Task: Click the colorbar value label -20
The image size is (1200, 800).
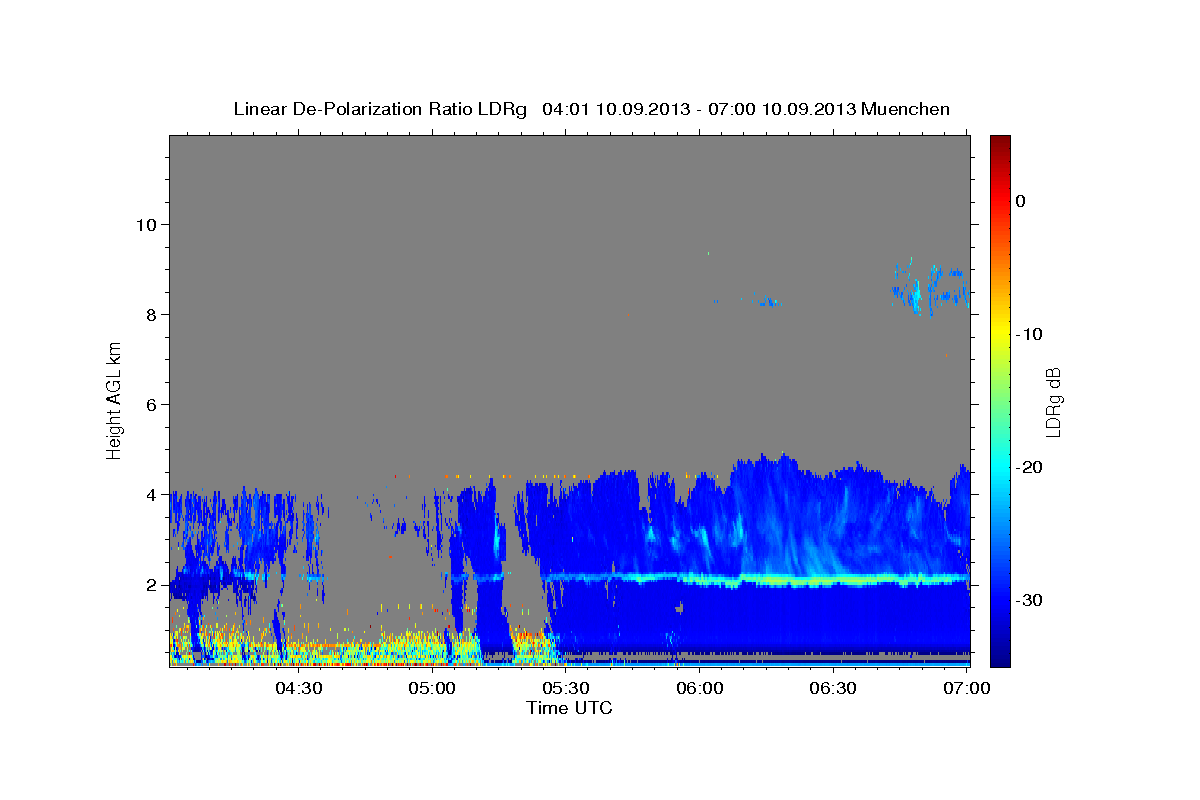Action: click(1031, 467)
